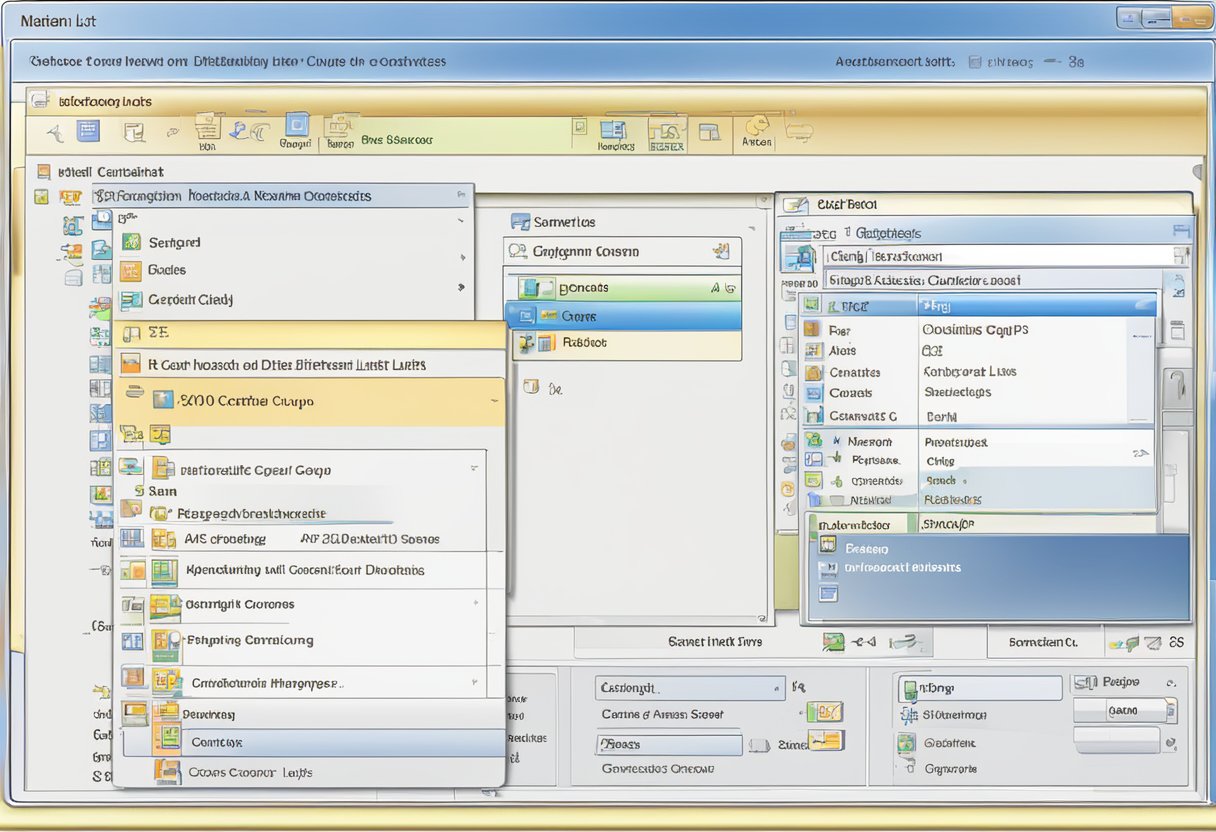
Task: Click the magnifier icon in the Gntgennn Cosen field
Action: click(x=518, y=252)
